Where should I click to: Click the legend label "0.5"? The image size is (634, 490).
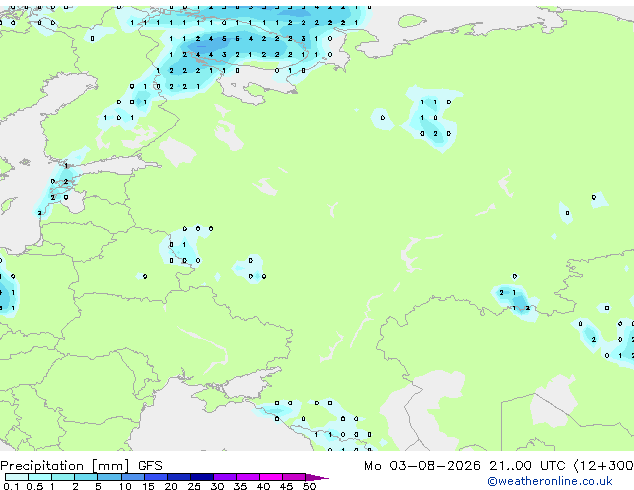[34, 486]
